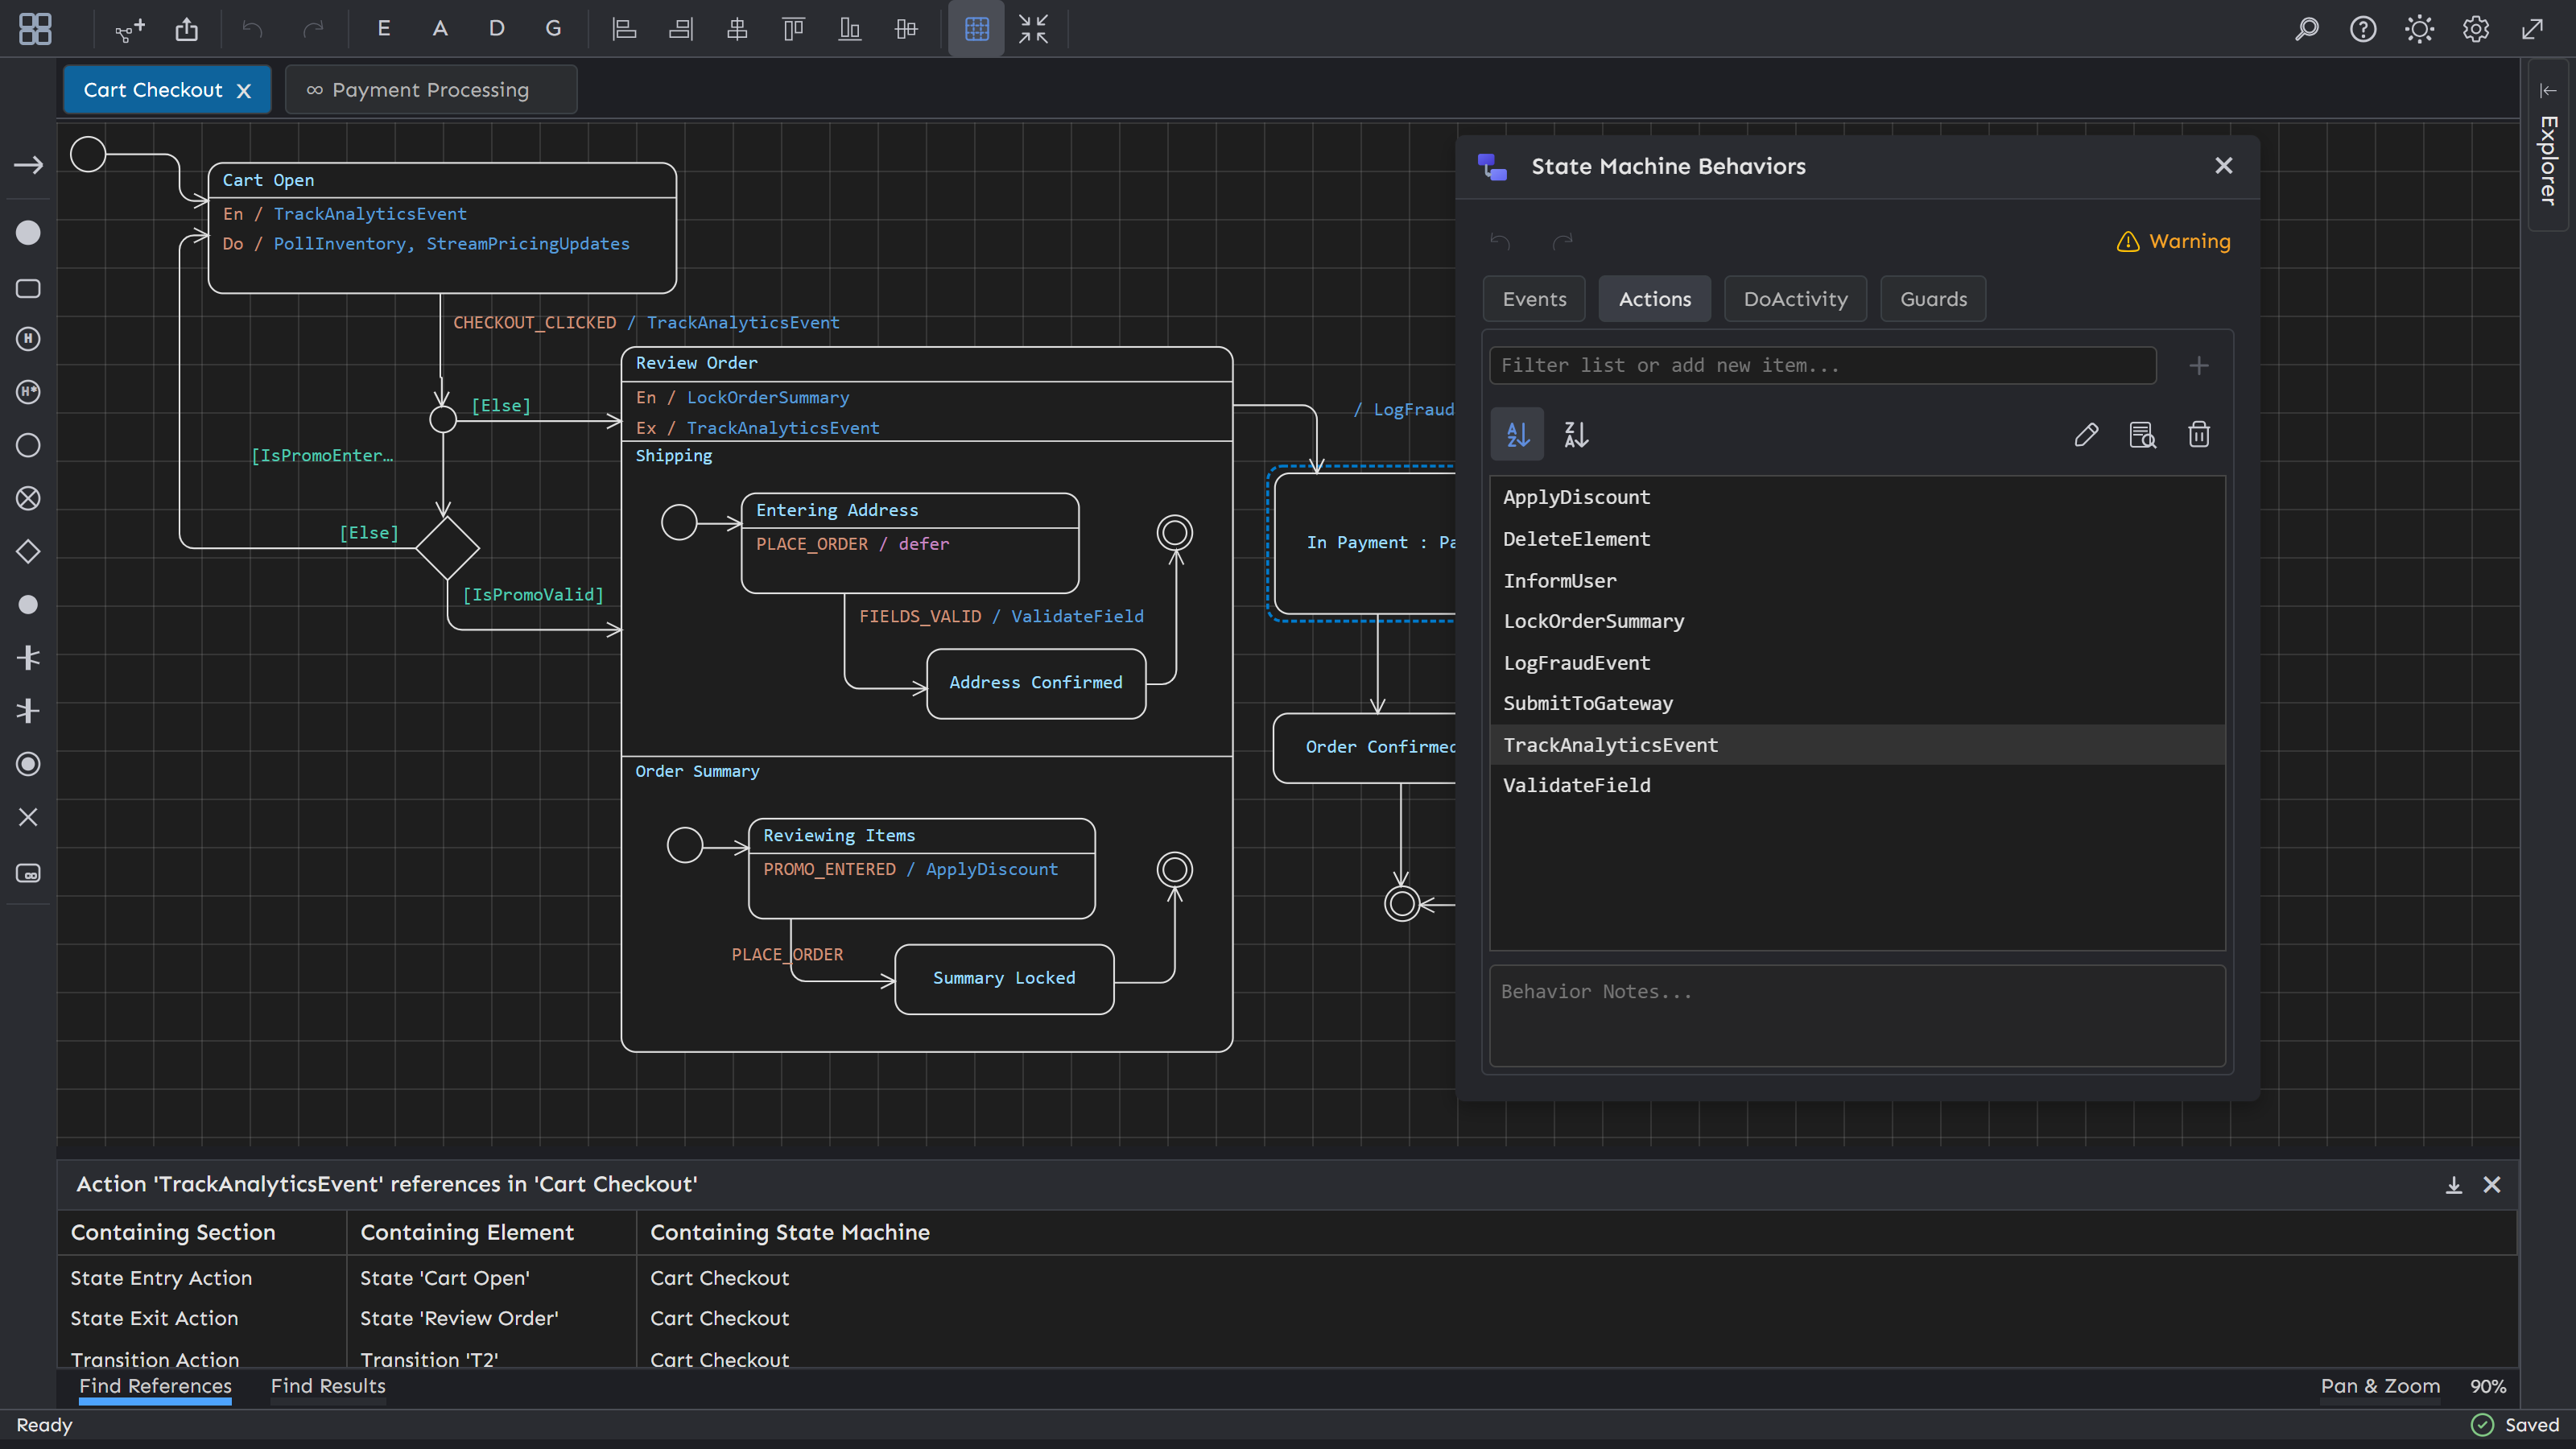This screenshot has height=1449, width=2576.
Task: Click the find references icon in panel
Action: click(x=2142, y=434)
